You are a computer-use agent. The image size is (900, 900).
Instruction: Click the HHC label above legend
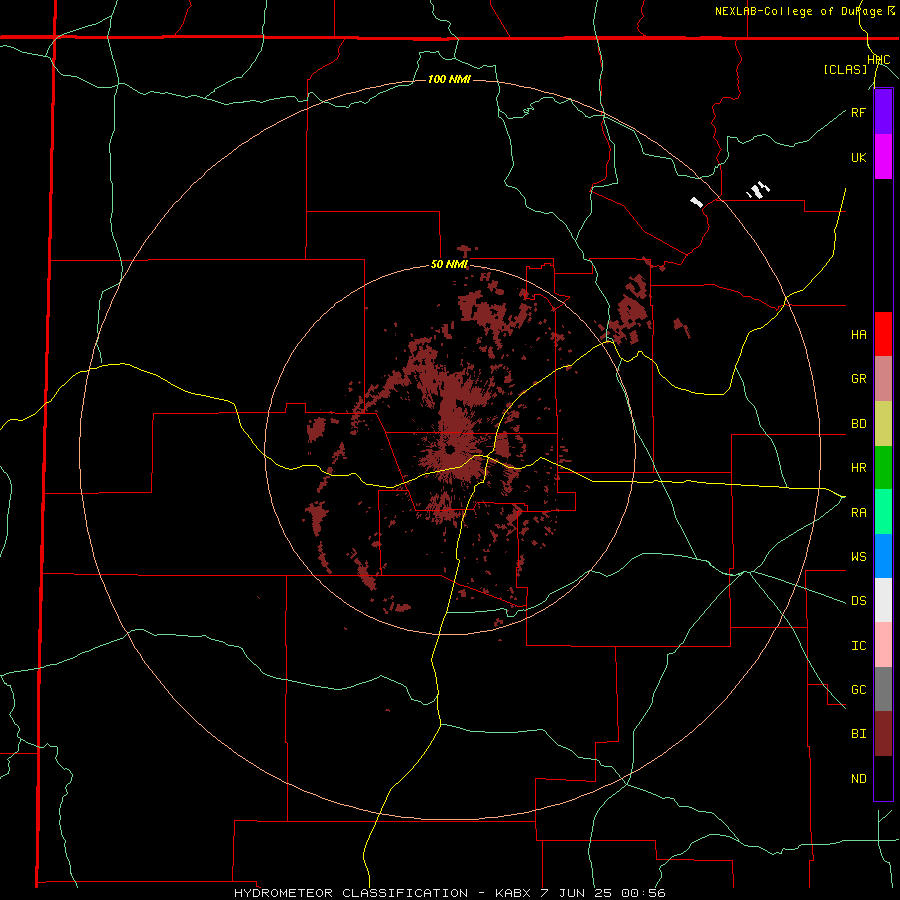click(x=879, y=59)
